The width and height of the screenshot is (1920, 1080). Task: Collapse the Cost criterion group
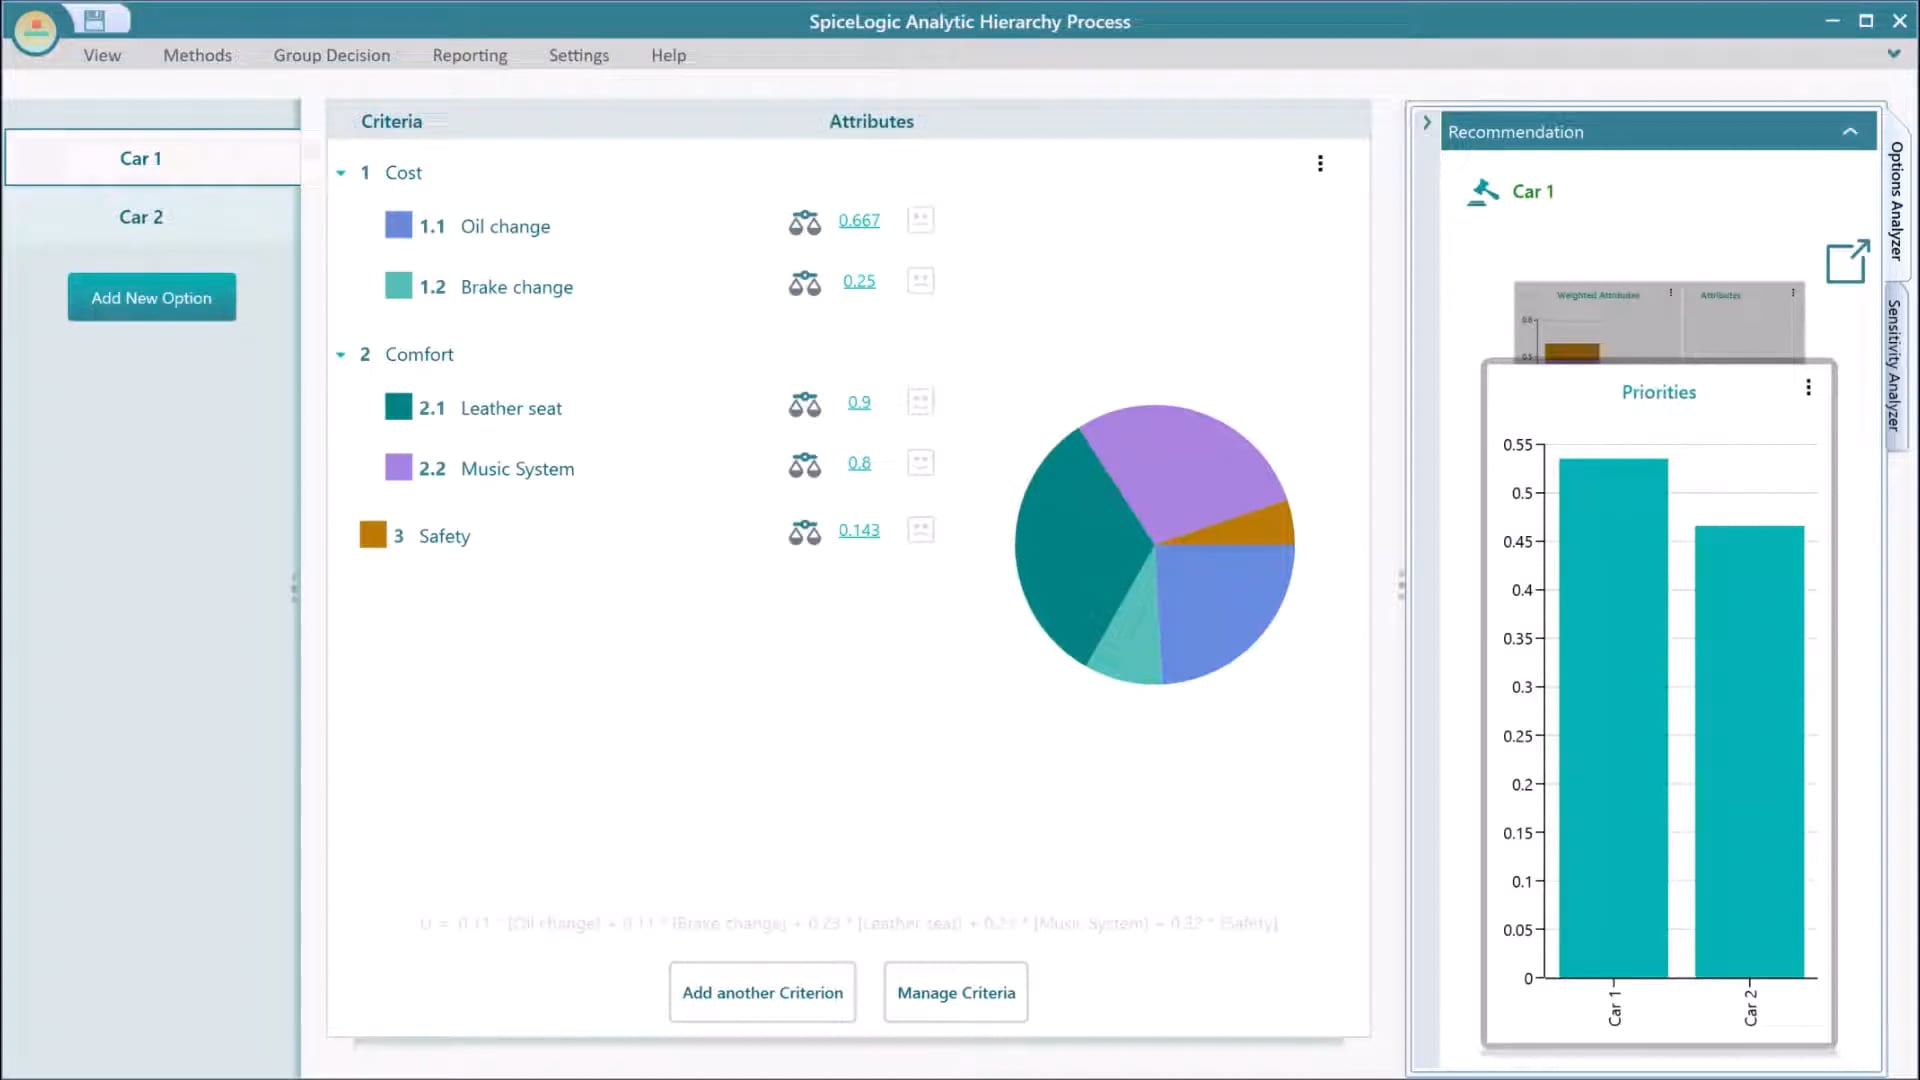point(341,173)
